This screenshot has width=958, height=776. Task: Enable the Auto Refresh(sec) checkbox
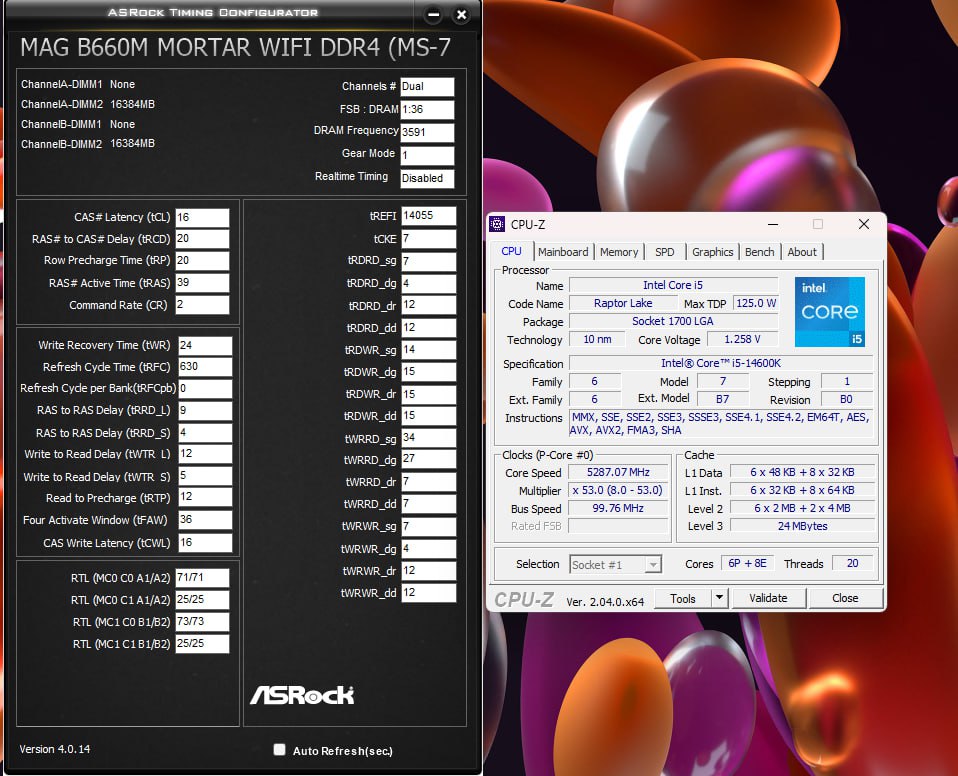pyautogui.click(x=279, y=750)
